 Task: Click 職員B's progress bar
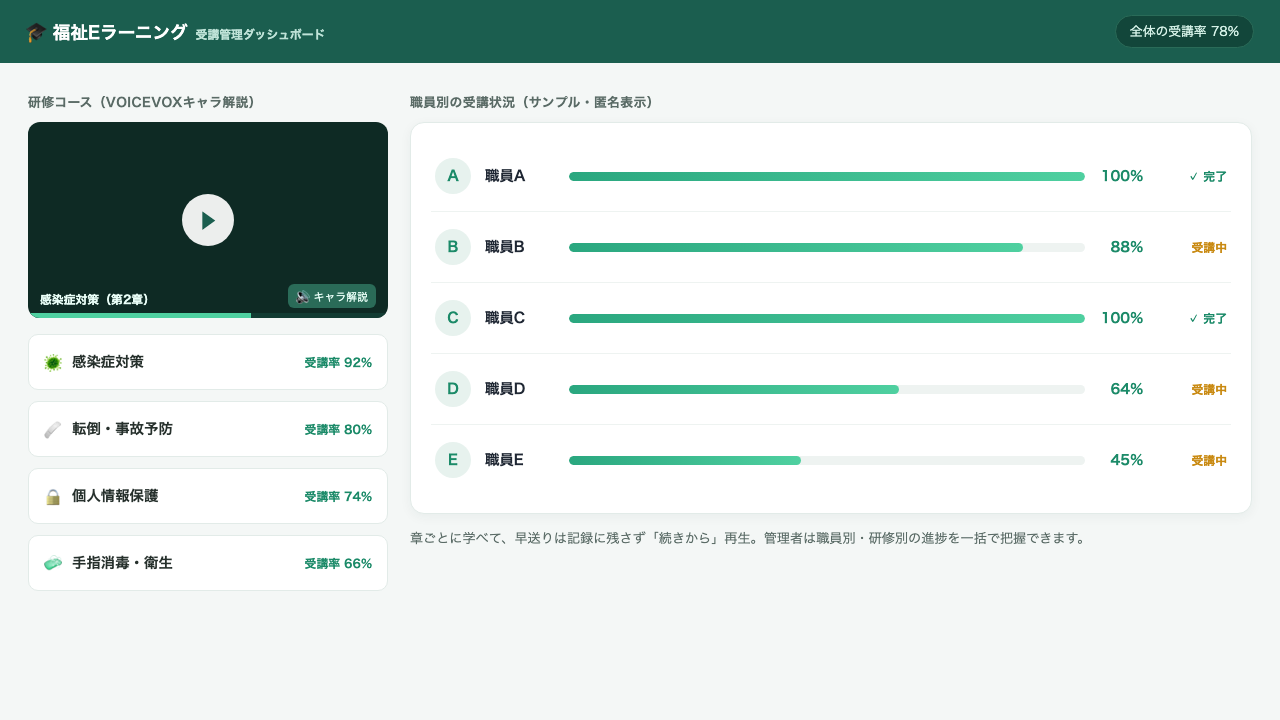coord(827,247)
